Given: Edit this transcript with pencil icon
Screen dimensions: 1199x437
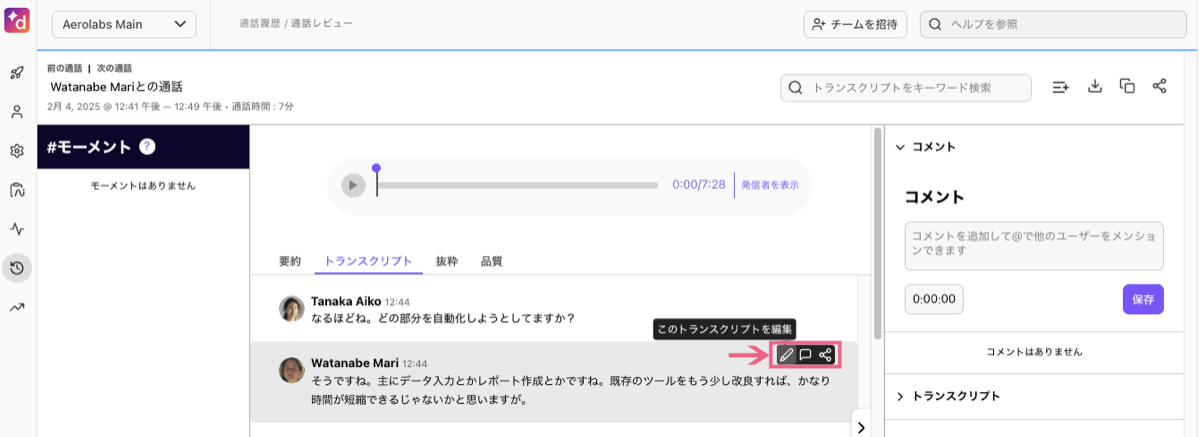Looking at the screenshot, I should [785, 354].
